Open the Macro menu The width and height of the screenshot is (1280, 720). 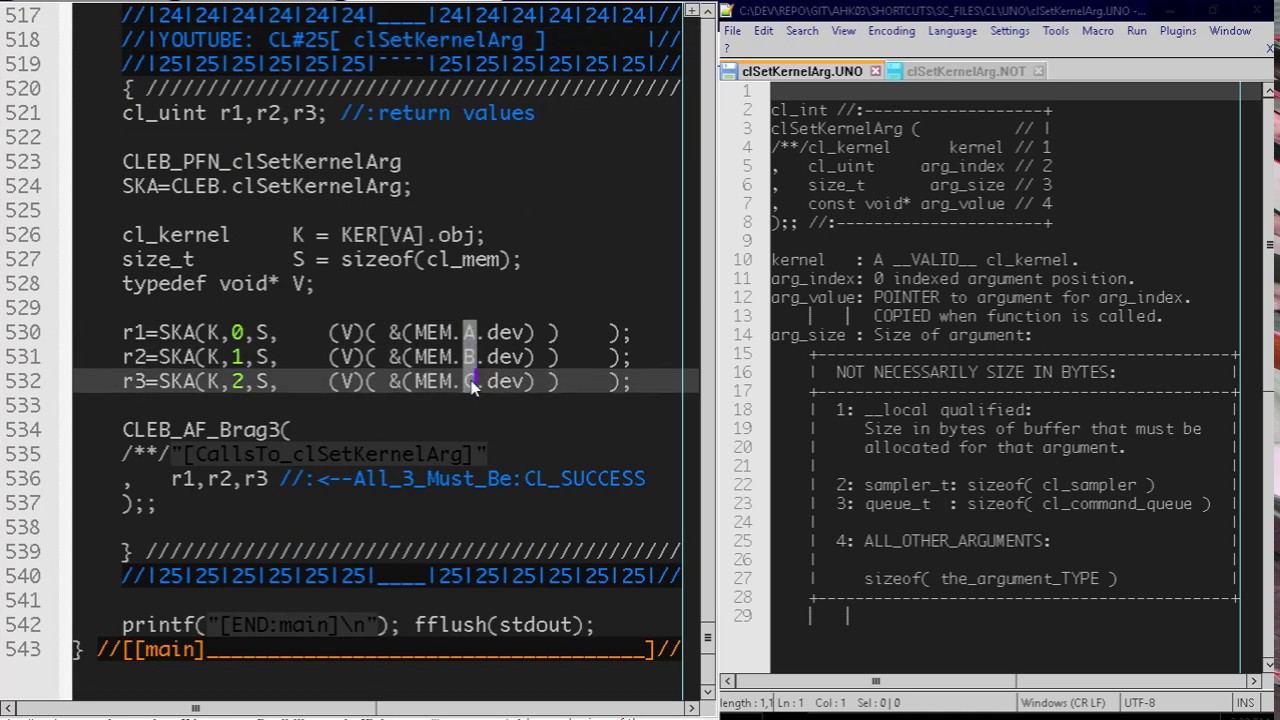tap(1097, 31)
